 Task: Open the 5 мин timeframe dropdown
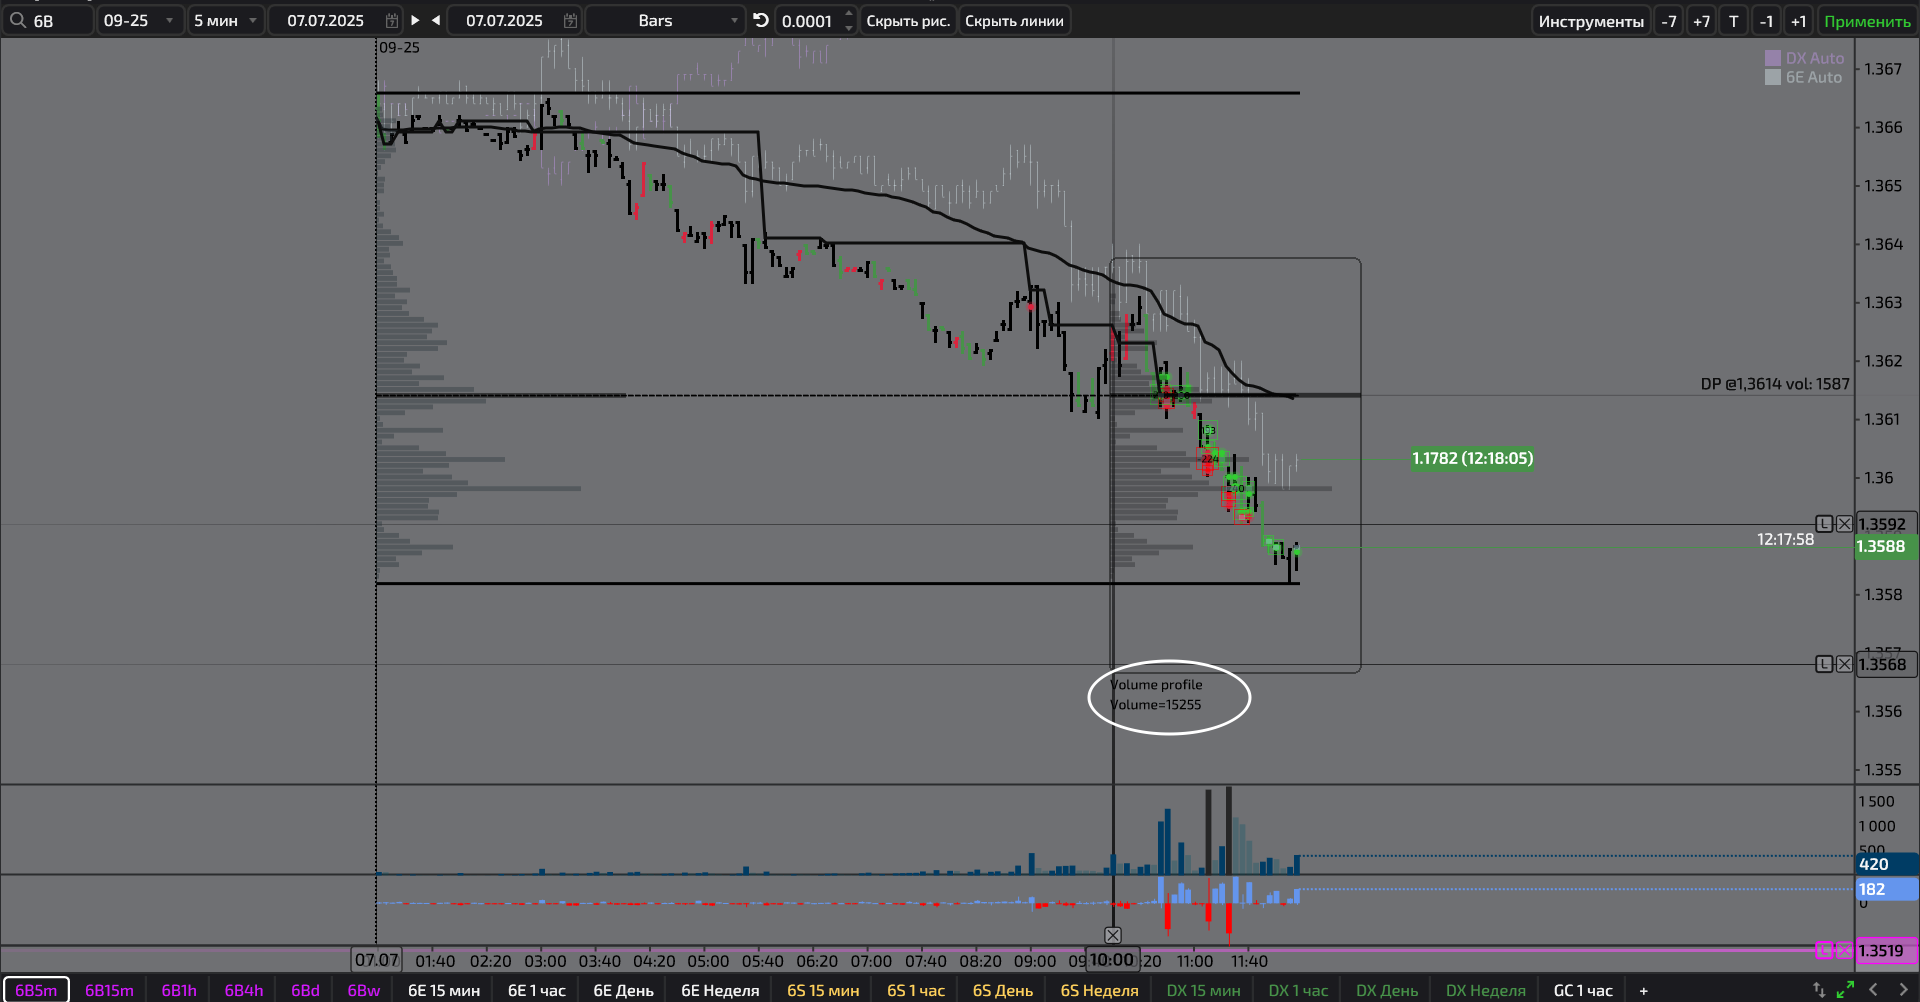pos(226,20)
